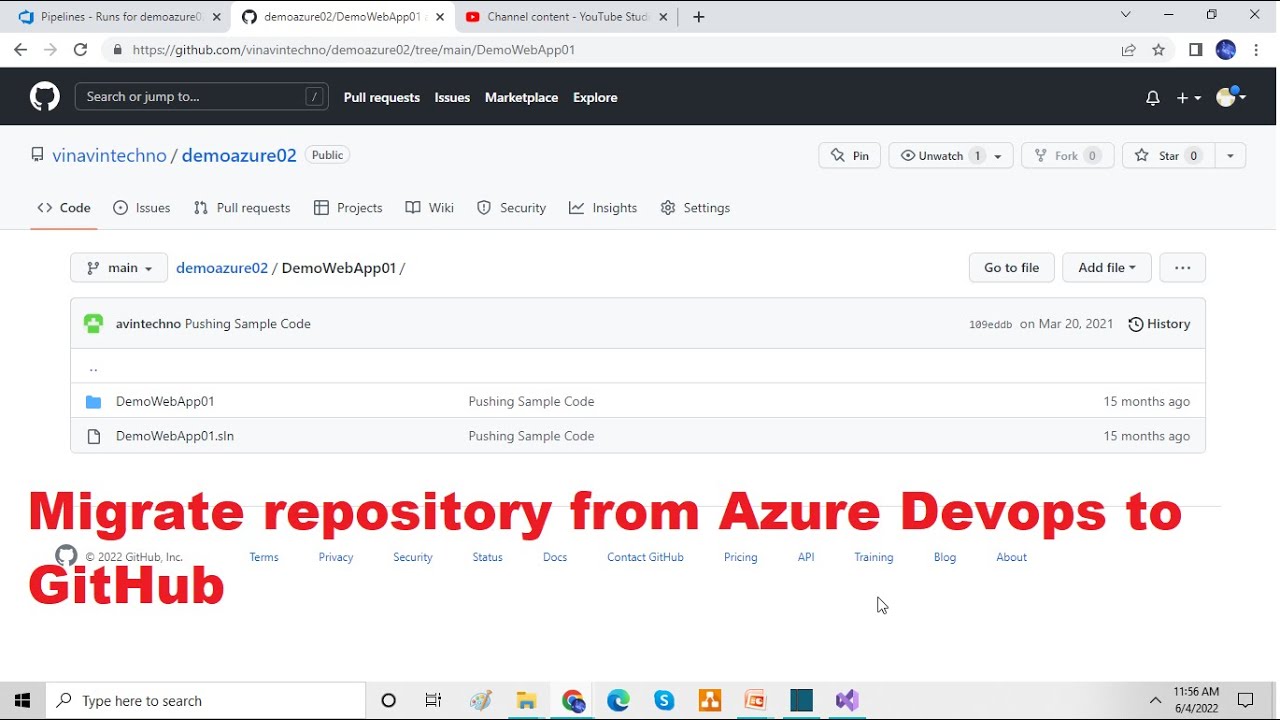This screenshot has height=720, width=1280.
Task: Click Windows taskbar search box
Action: [x=206, y=701]
